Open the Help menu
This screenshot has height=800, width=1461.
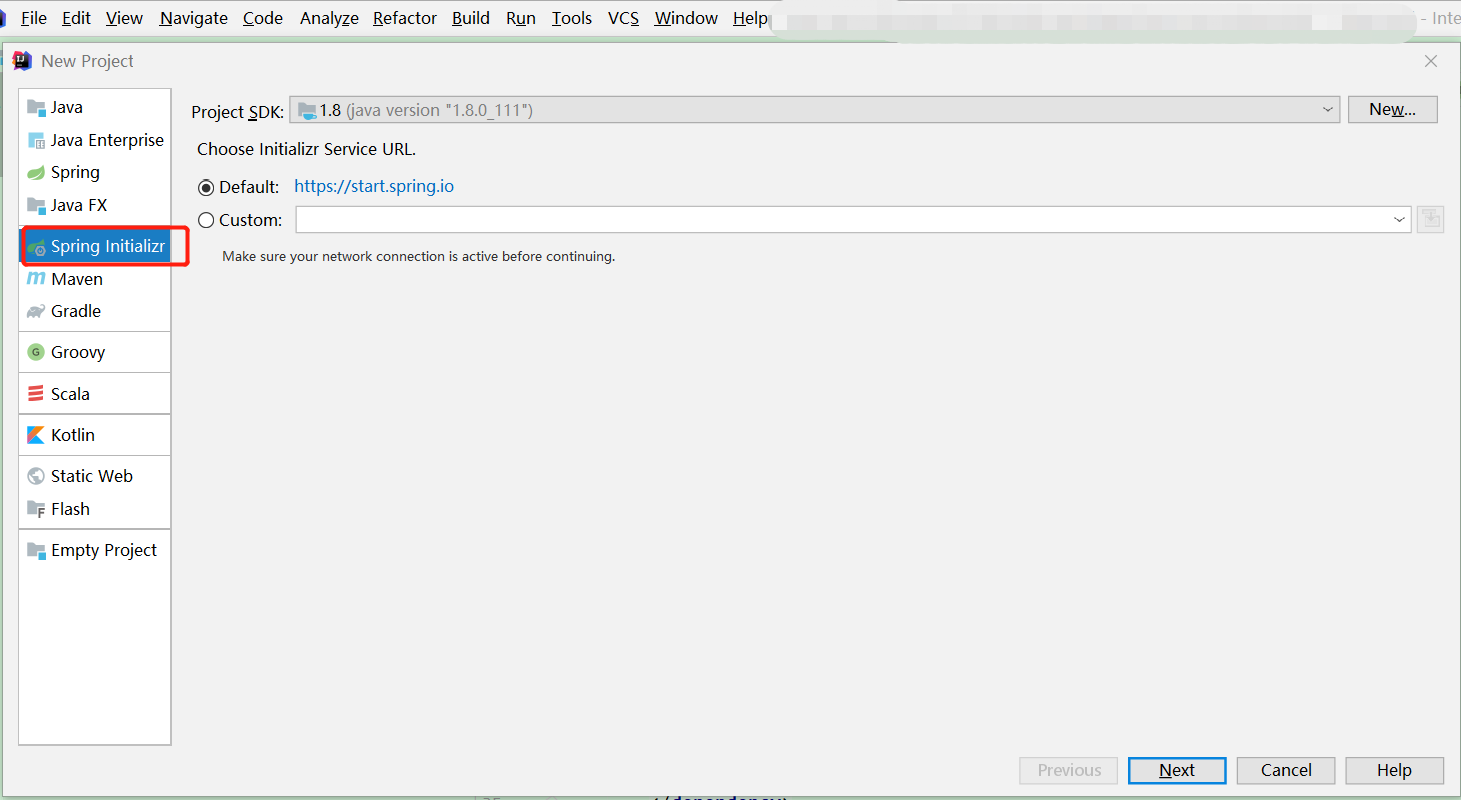(x=750, y=18)
